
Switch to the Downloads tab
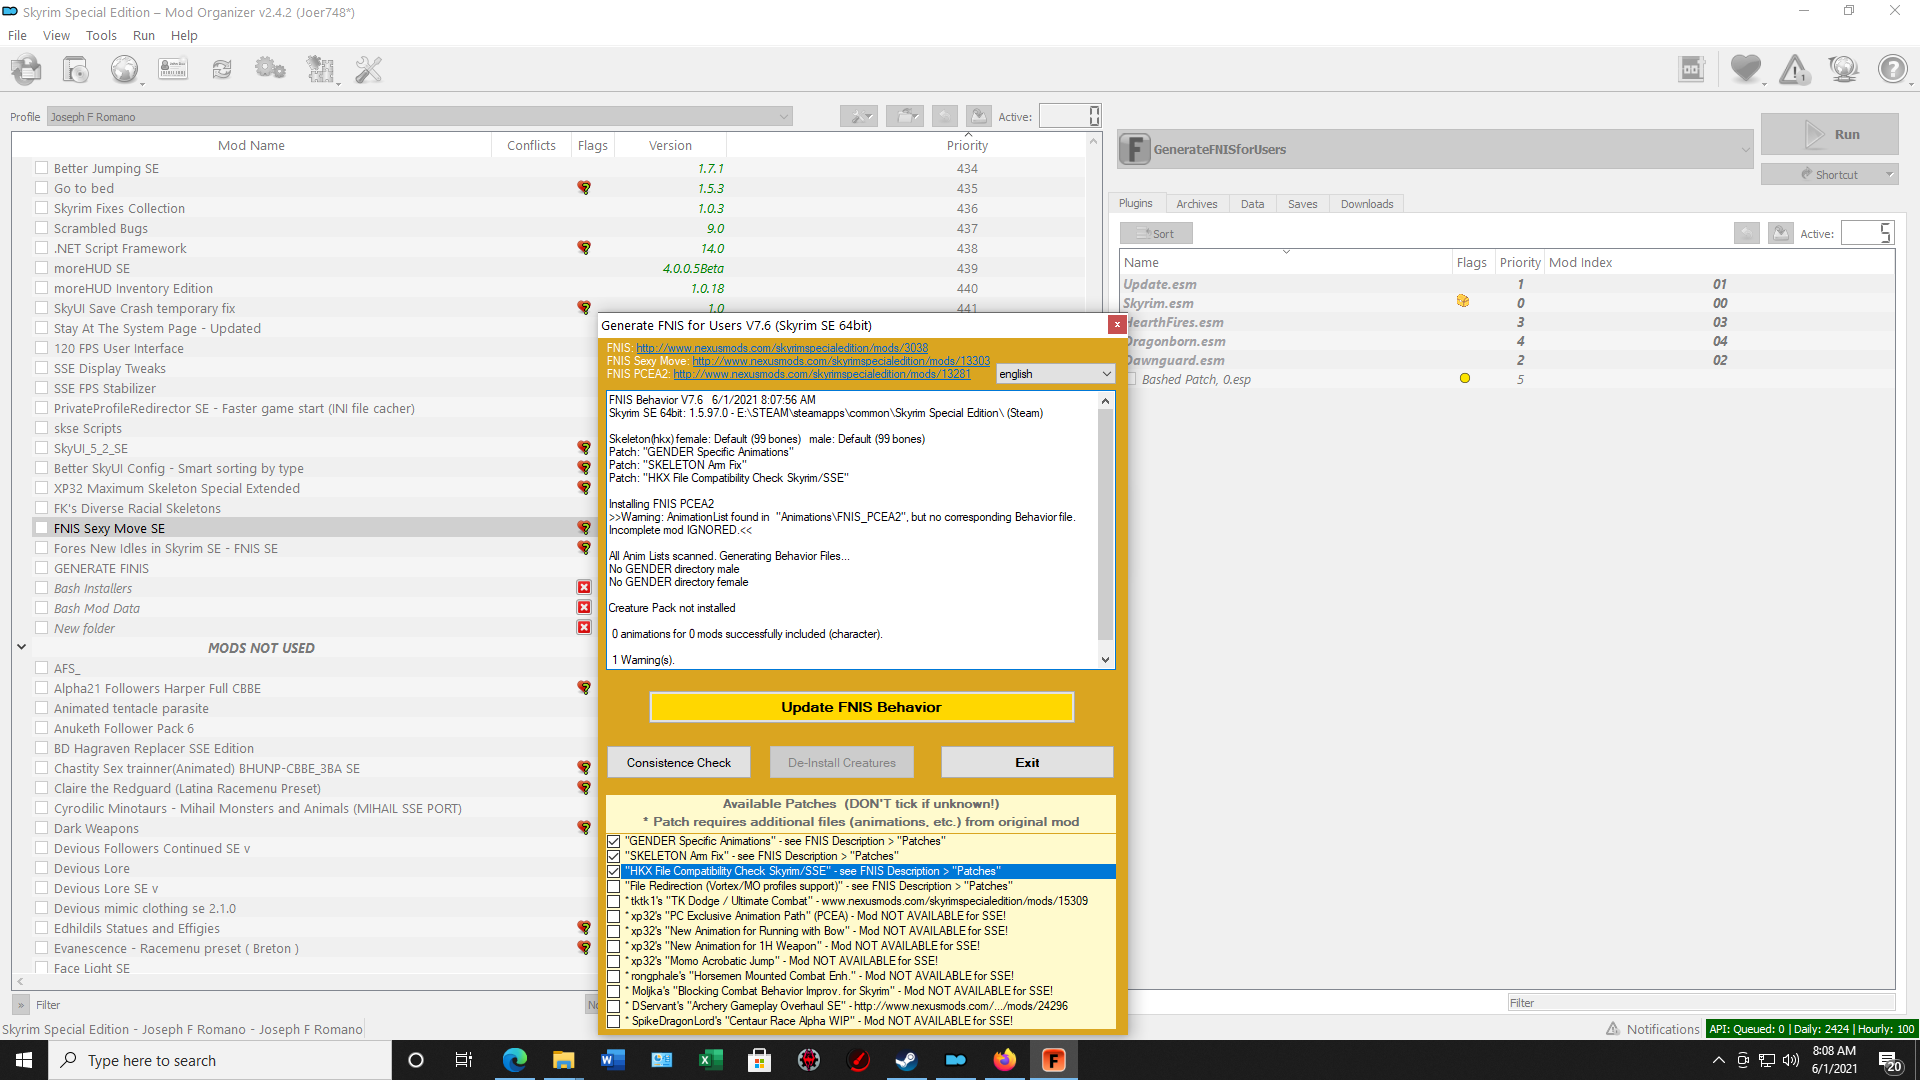(1367, 204)
